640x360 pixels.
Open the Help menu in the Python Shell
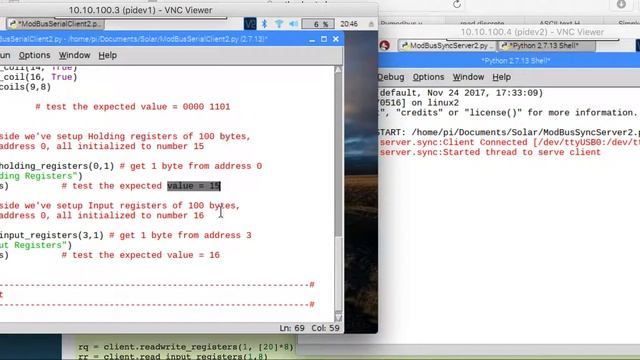[501, 77]
